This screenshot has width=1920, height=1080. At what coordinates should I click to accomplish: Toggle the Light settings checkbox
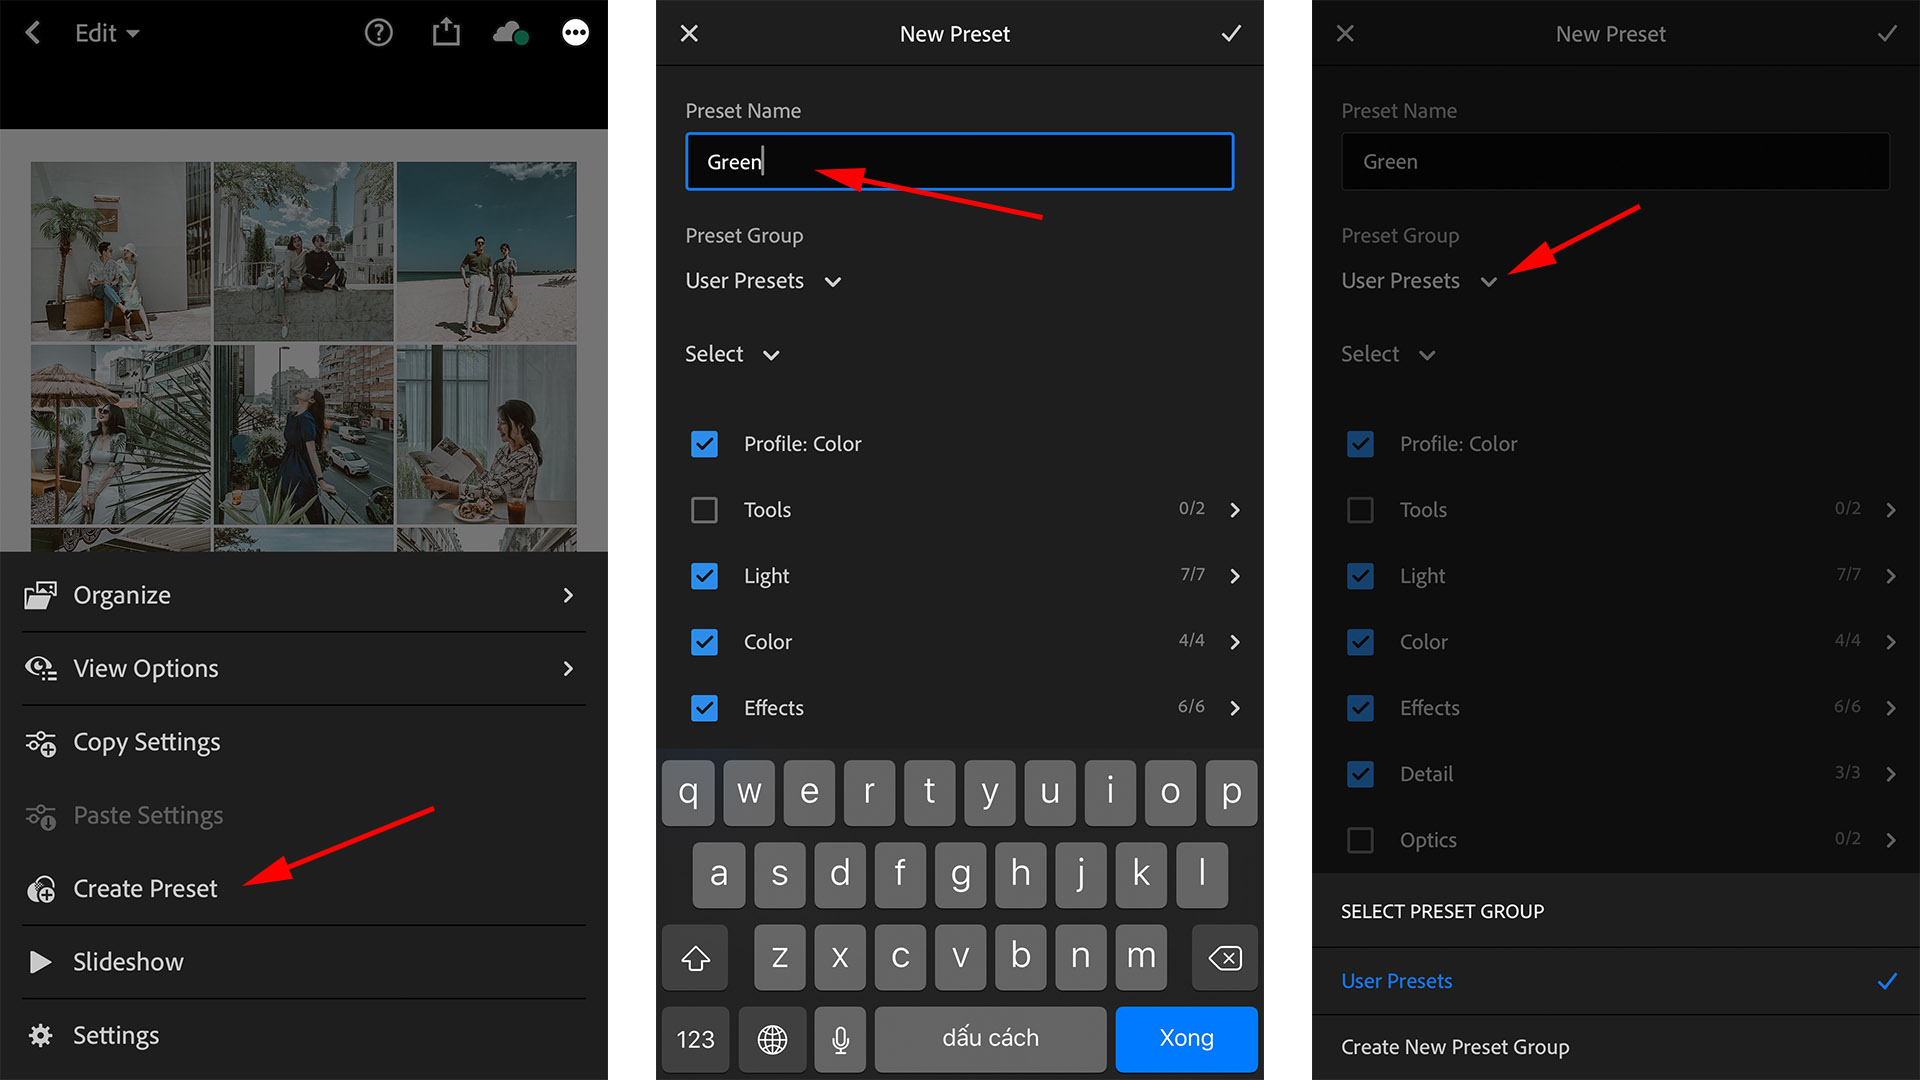click(x=704, y=575)
